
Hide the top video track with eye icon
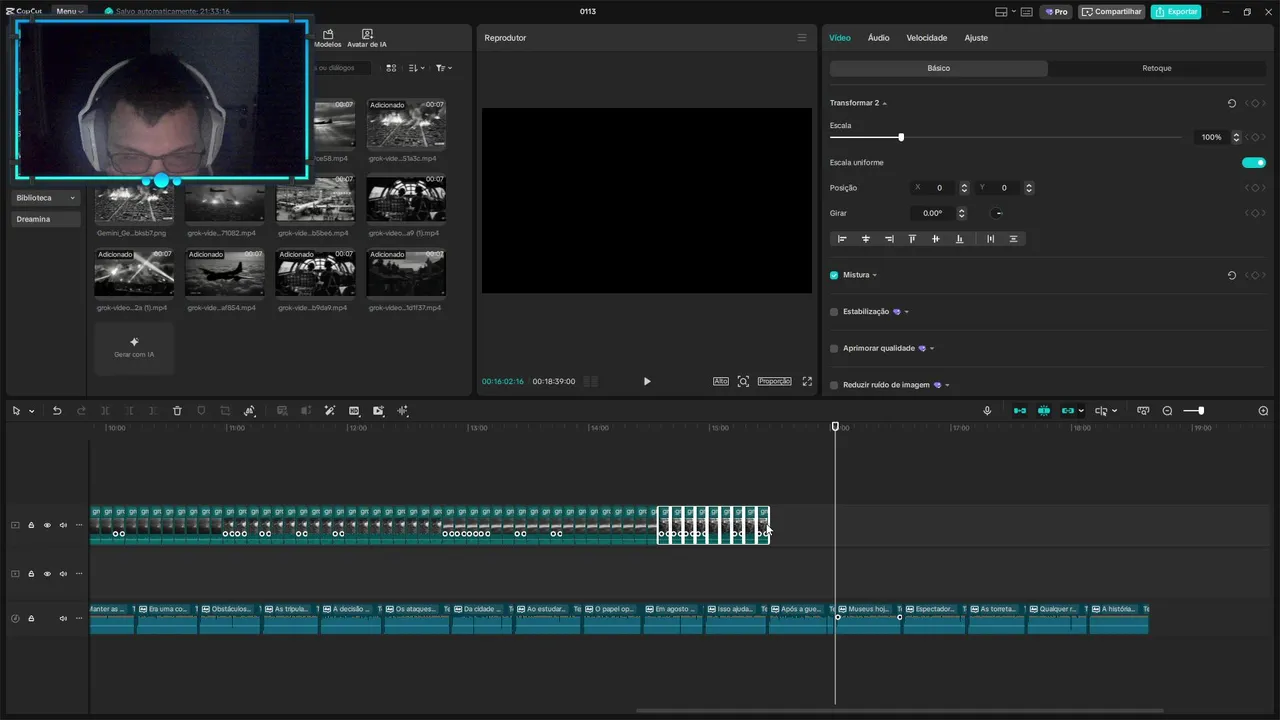coord(46,525)
